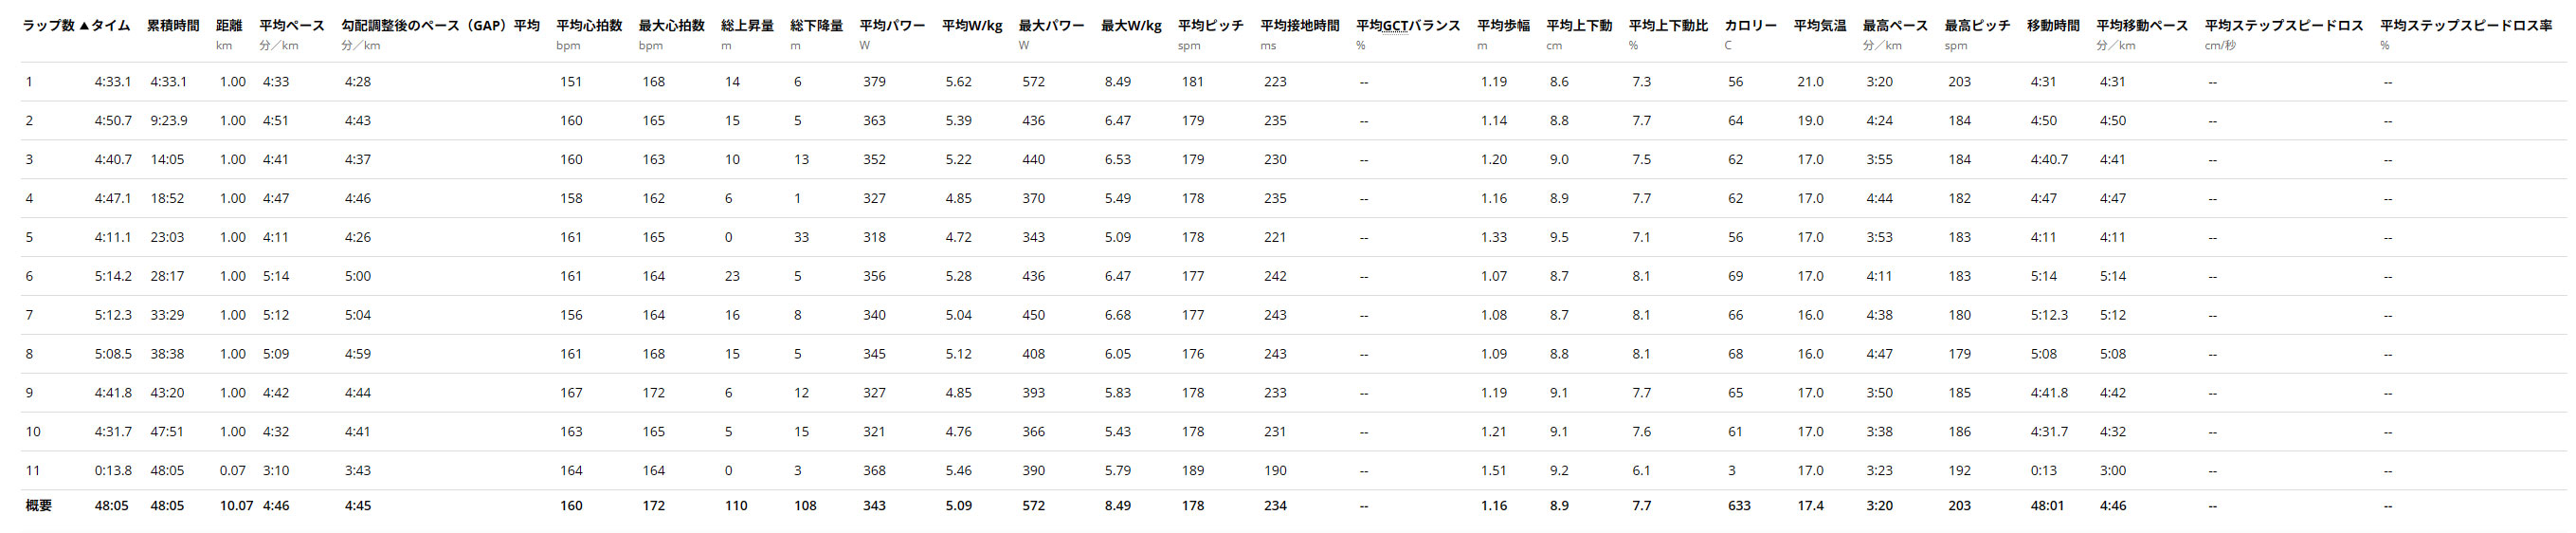Sort by 平均心拍数 column
Image resolution: width=2576 pixels, height=533 pixels.
coord(589,26)
